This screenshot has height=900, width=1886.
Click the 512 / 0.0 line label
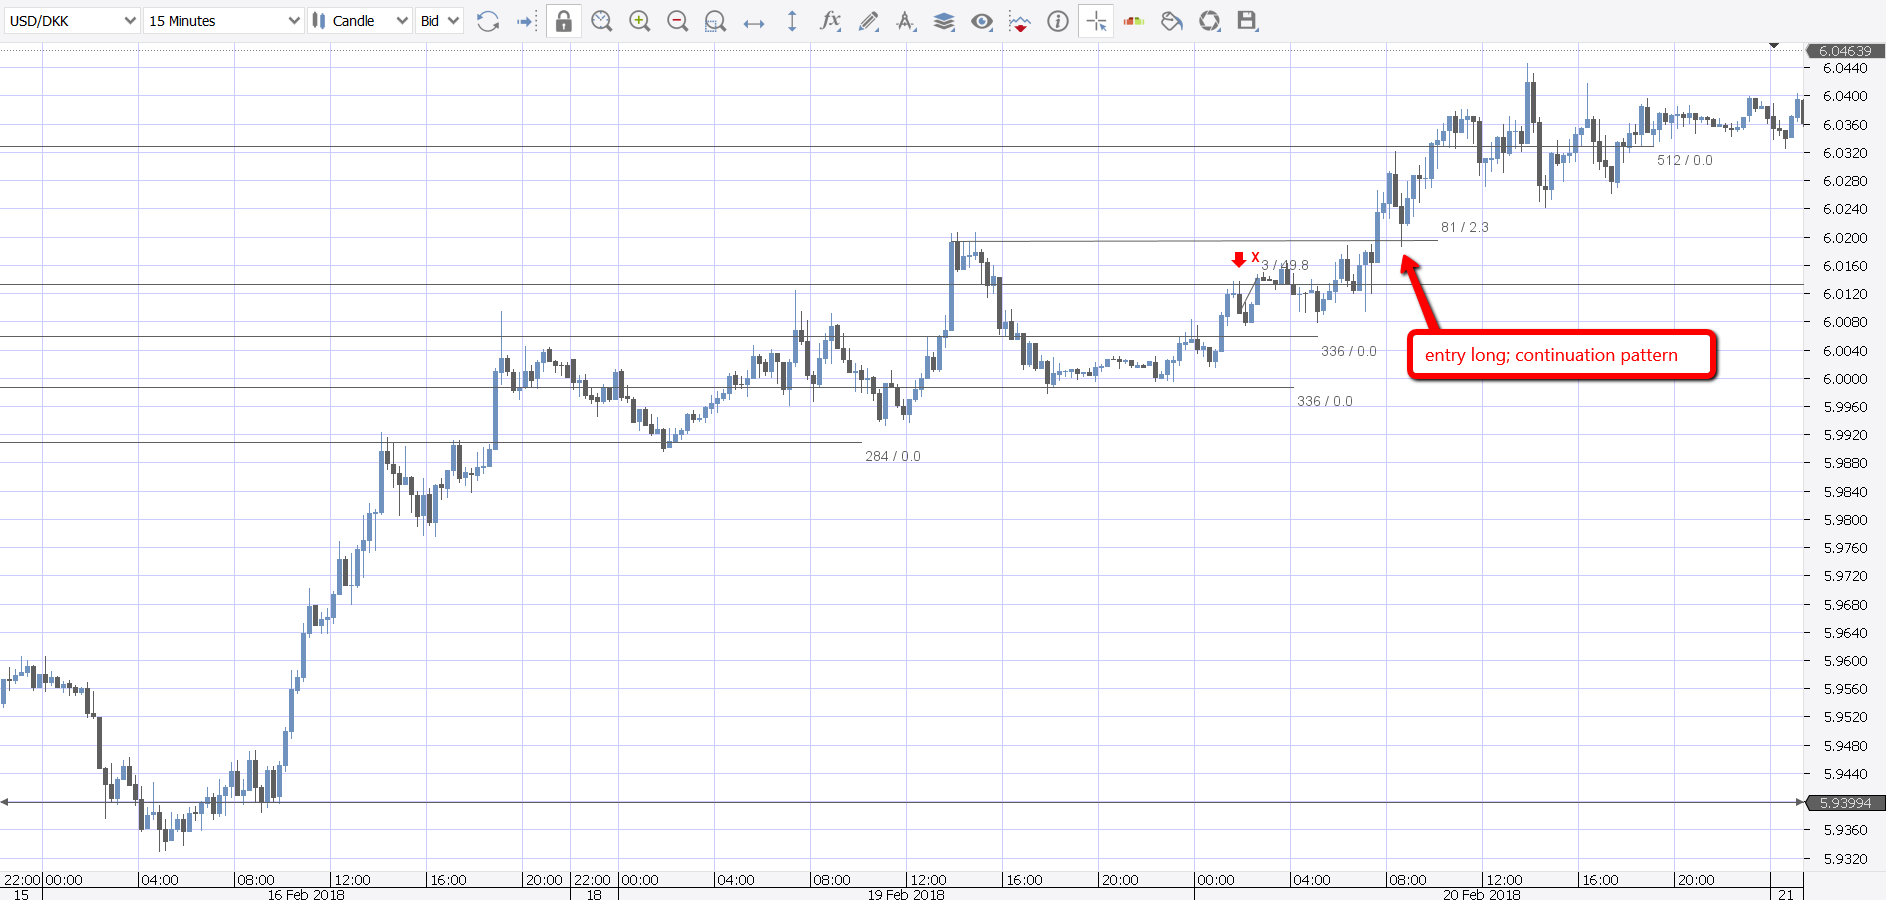pos(1685,160)
